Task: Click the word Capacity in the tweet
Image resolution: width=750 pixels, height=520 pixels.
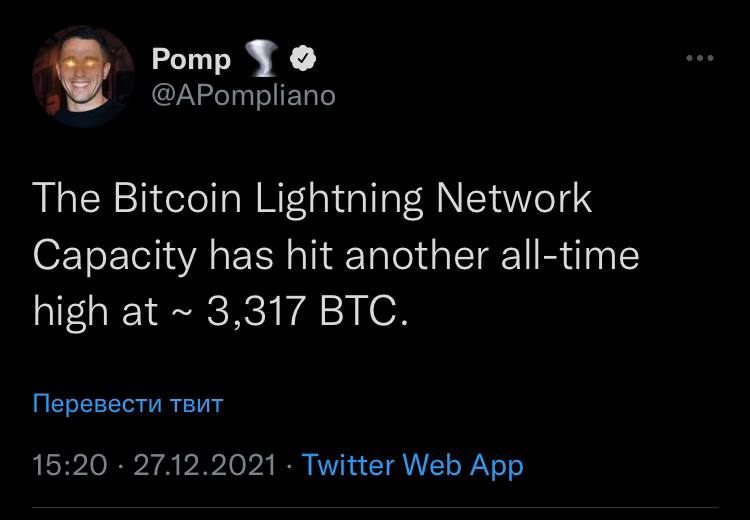Action: point(114,256)
